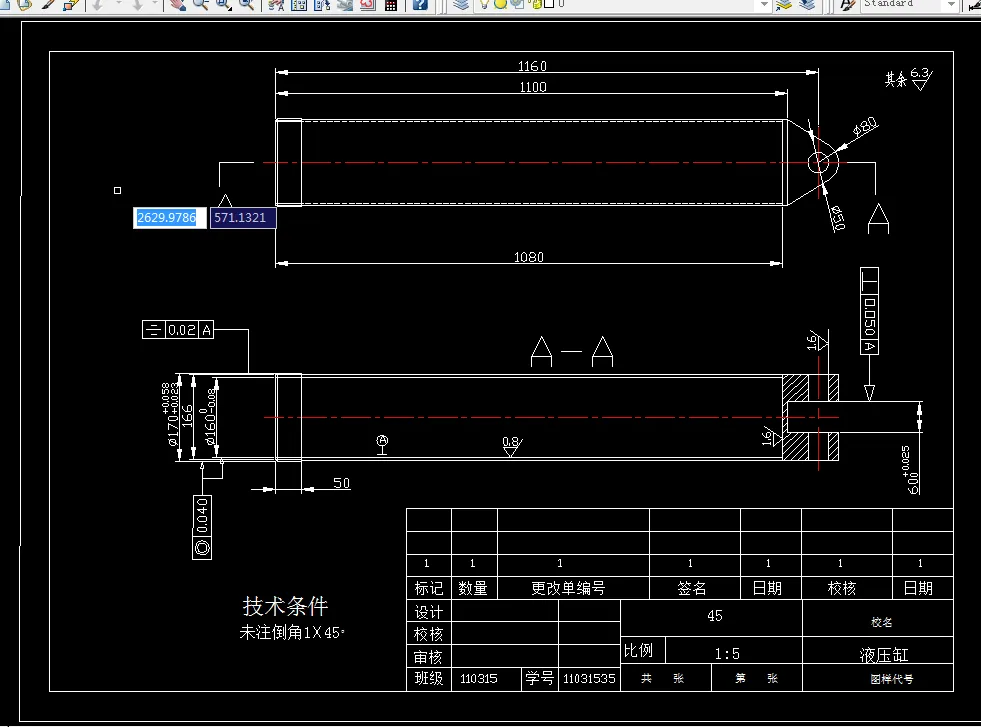Expand the Redo history dropdown arrow

[155, 4]
